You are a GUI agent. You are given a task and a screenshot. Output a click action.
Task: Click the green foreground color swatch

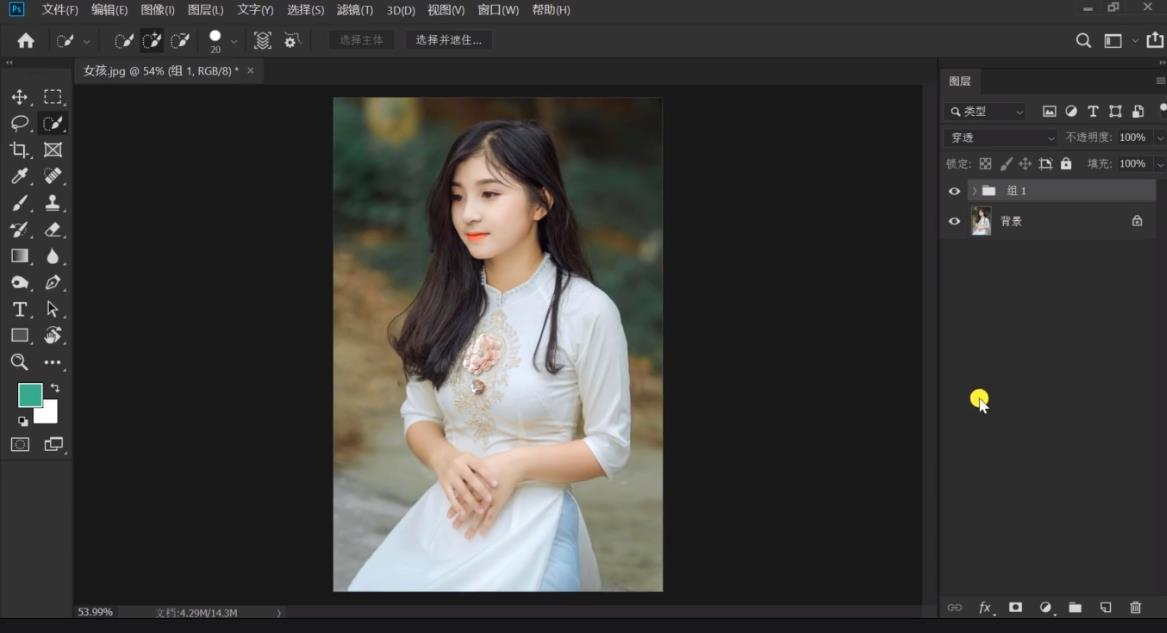[30, 396]
